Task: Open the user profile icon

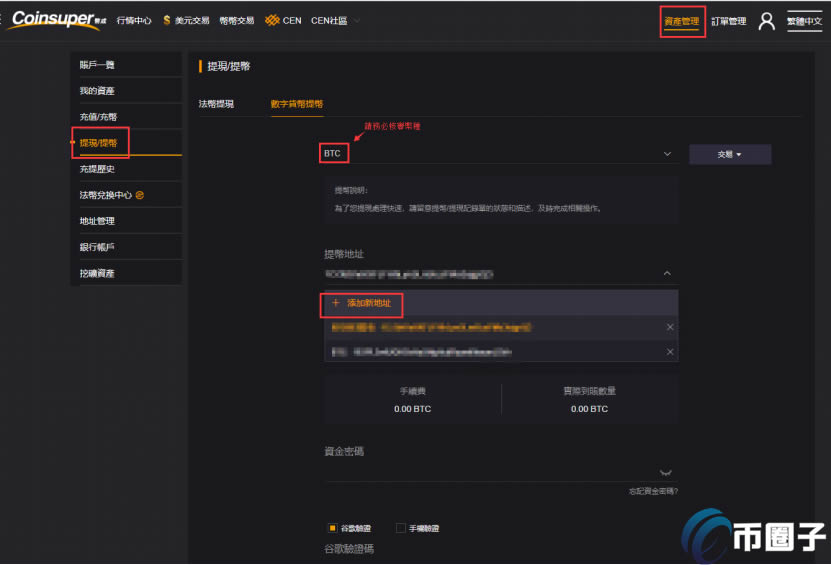Action: 766,21
